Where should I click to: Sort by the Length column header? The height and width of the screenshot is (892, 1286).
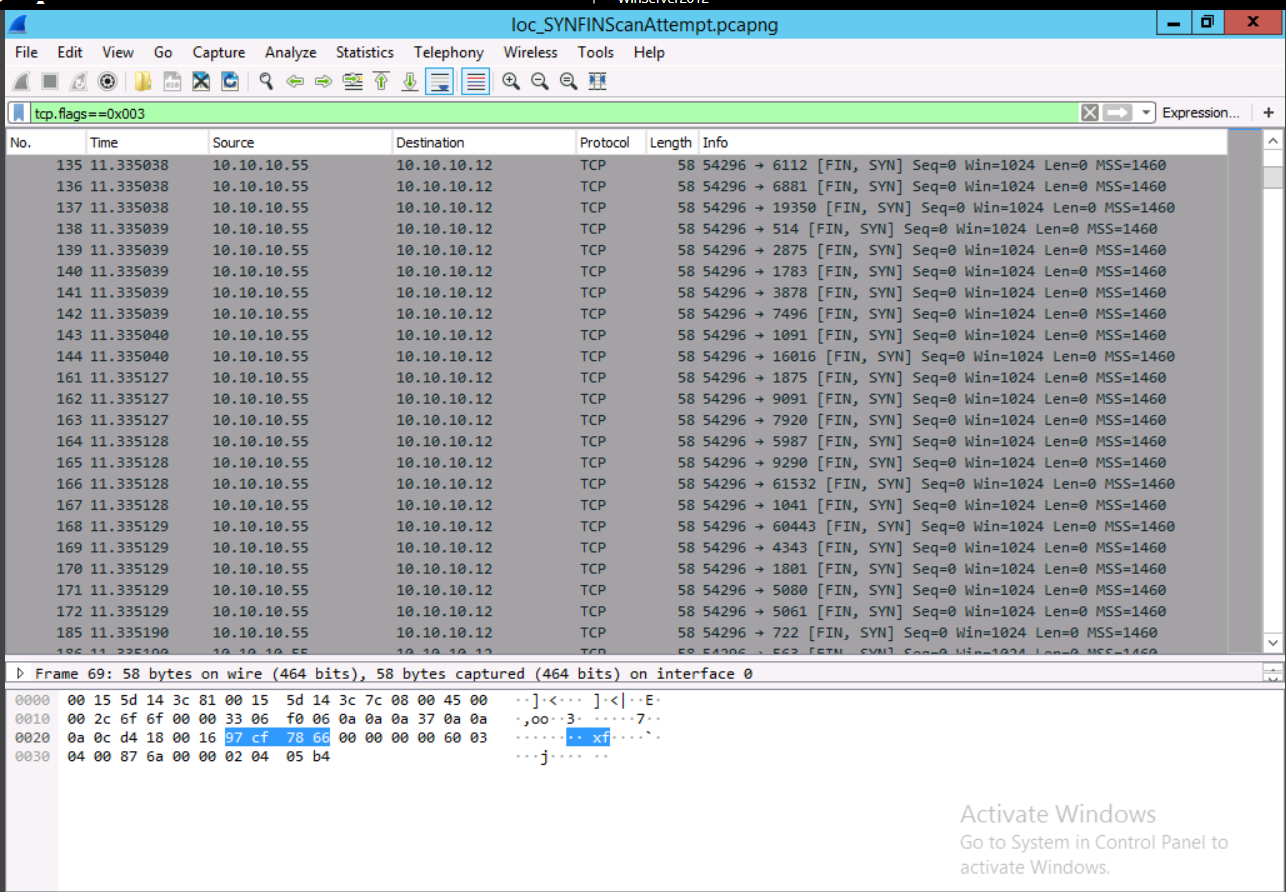(672, 142)
